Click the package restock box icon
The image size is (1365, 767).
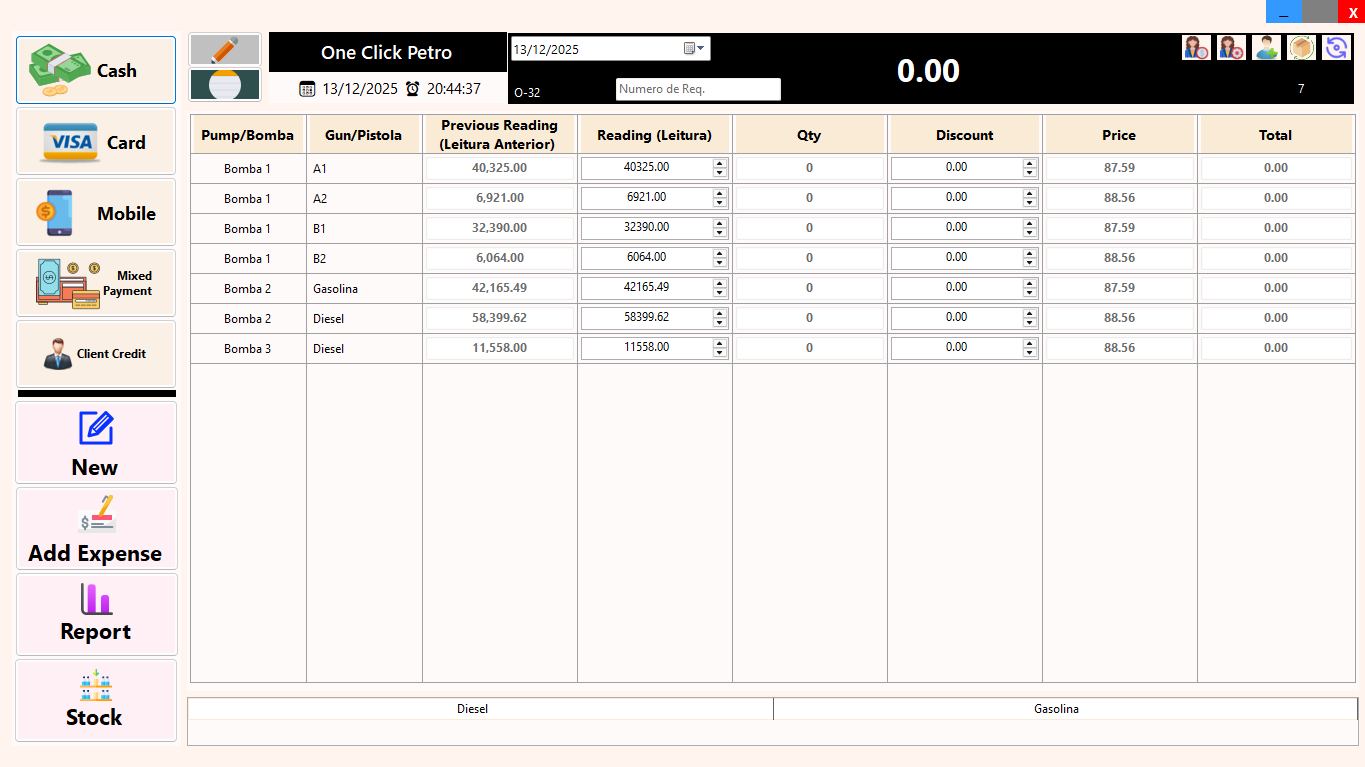[x=1301, y=48]
